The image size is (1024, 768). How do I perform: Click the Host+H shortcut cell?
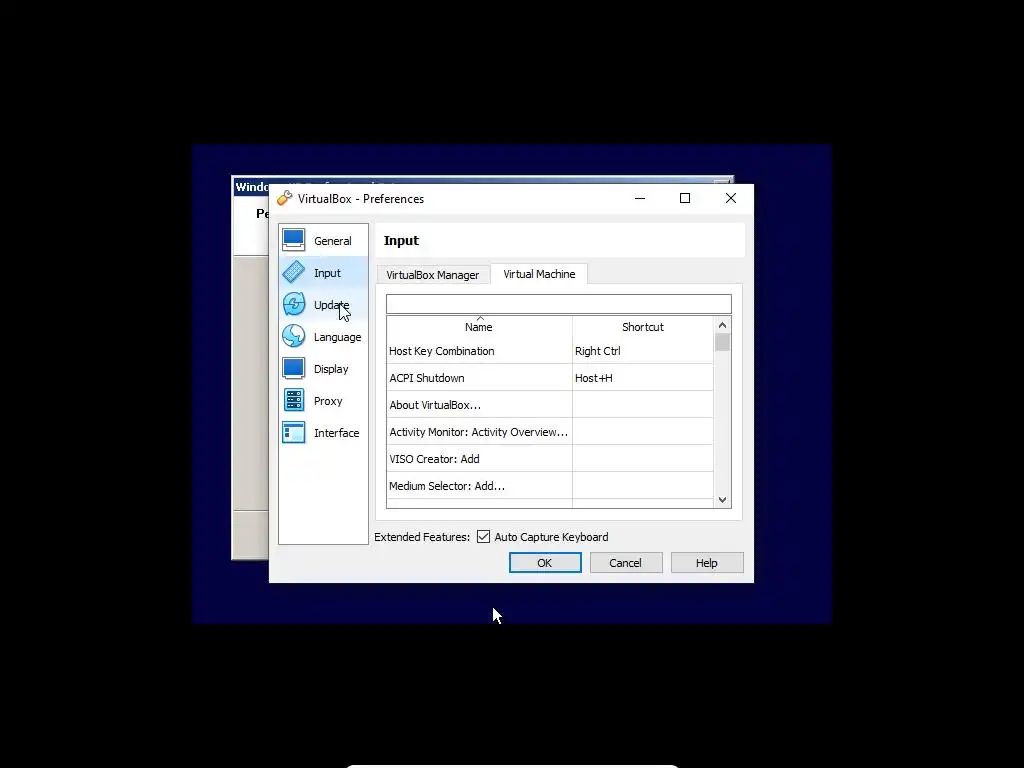click(643, 377)
